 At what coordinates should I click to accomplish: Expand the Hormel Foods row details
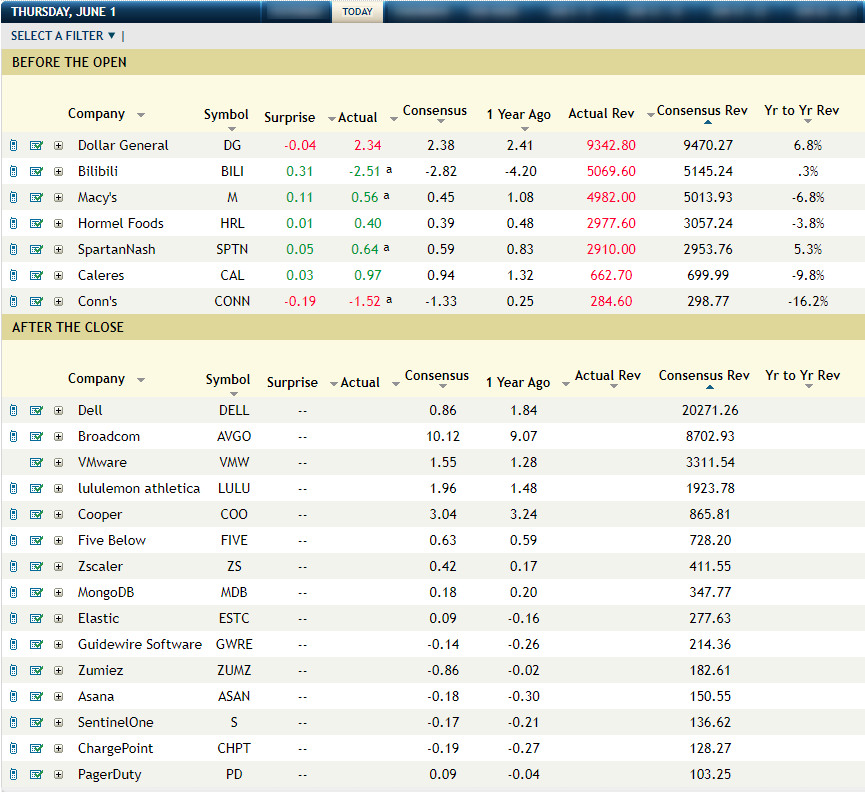click(58, 223)
